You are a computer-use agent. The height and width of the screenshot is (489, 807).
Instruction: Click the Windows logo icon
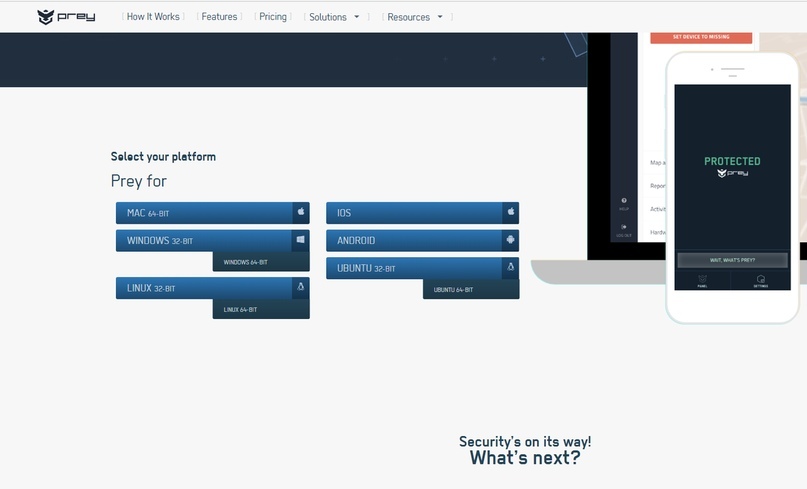tap(300, 241)
